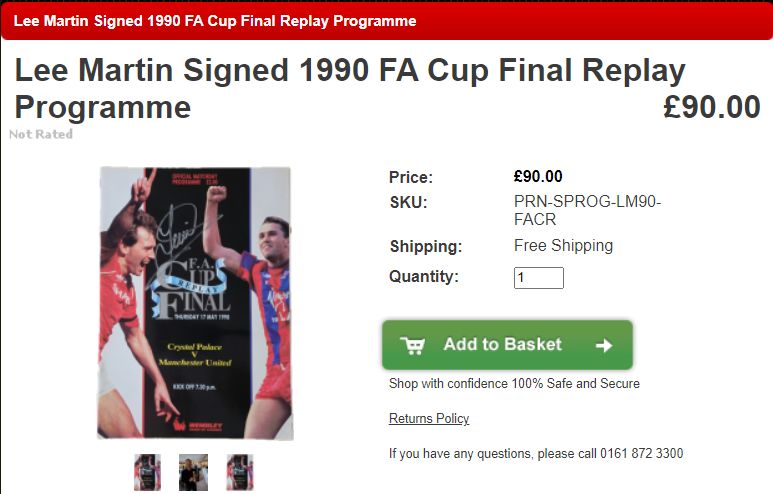Click the Not Rated rating label

pos(41,134)
